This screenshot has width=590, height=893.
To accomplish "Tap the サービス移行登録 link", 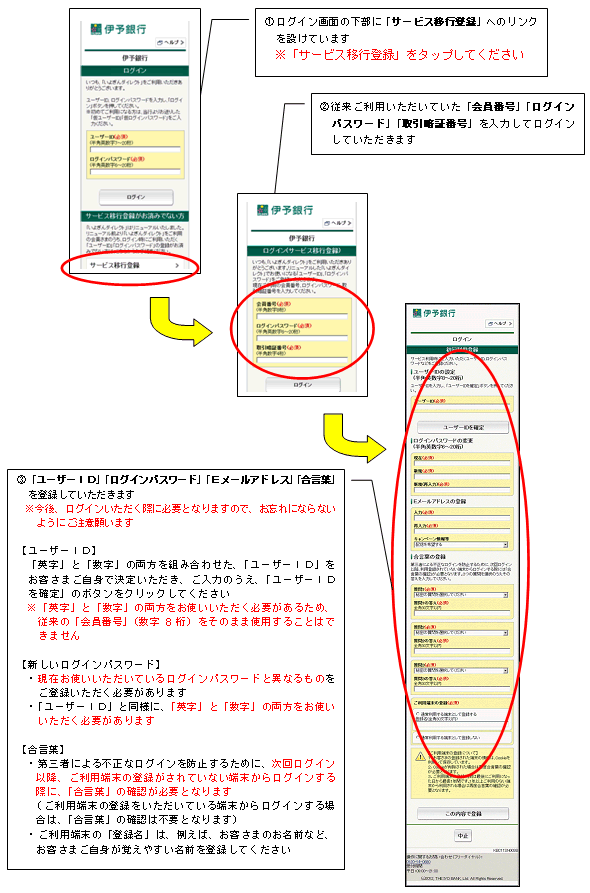I will point(134,265).
